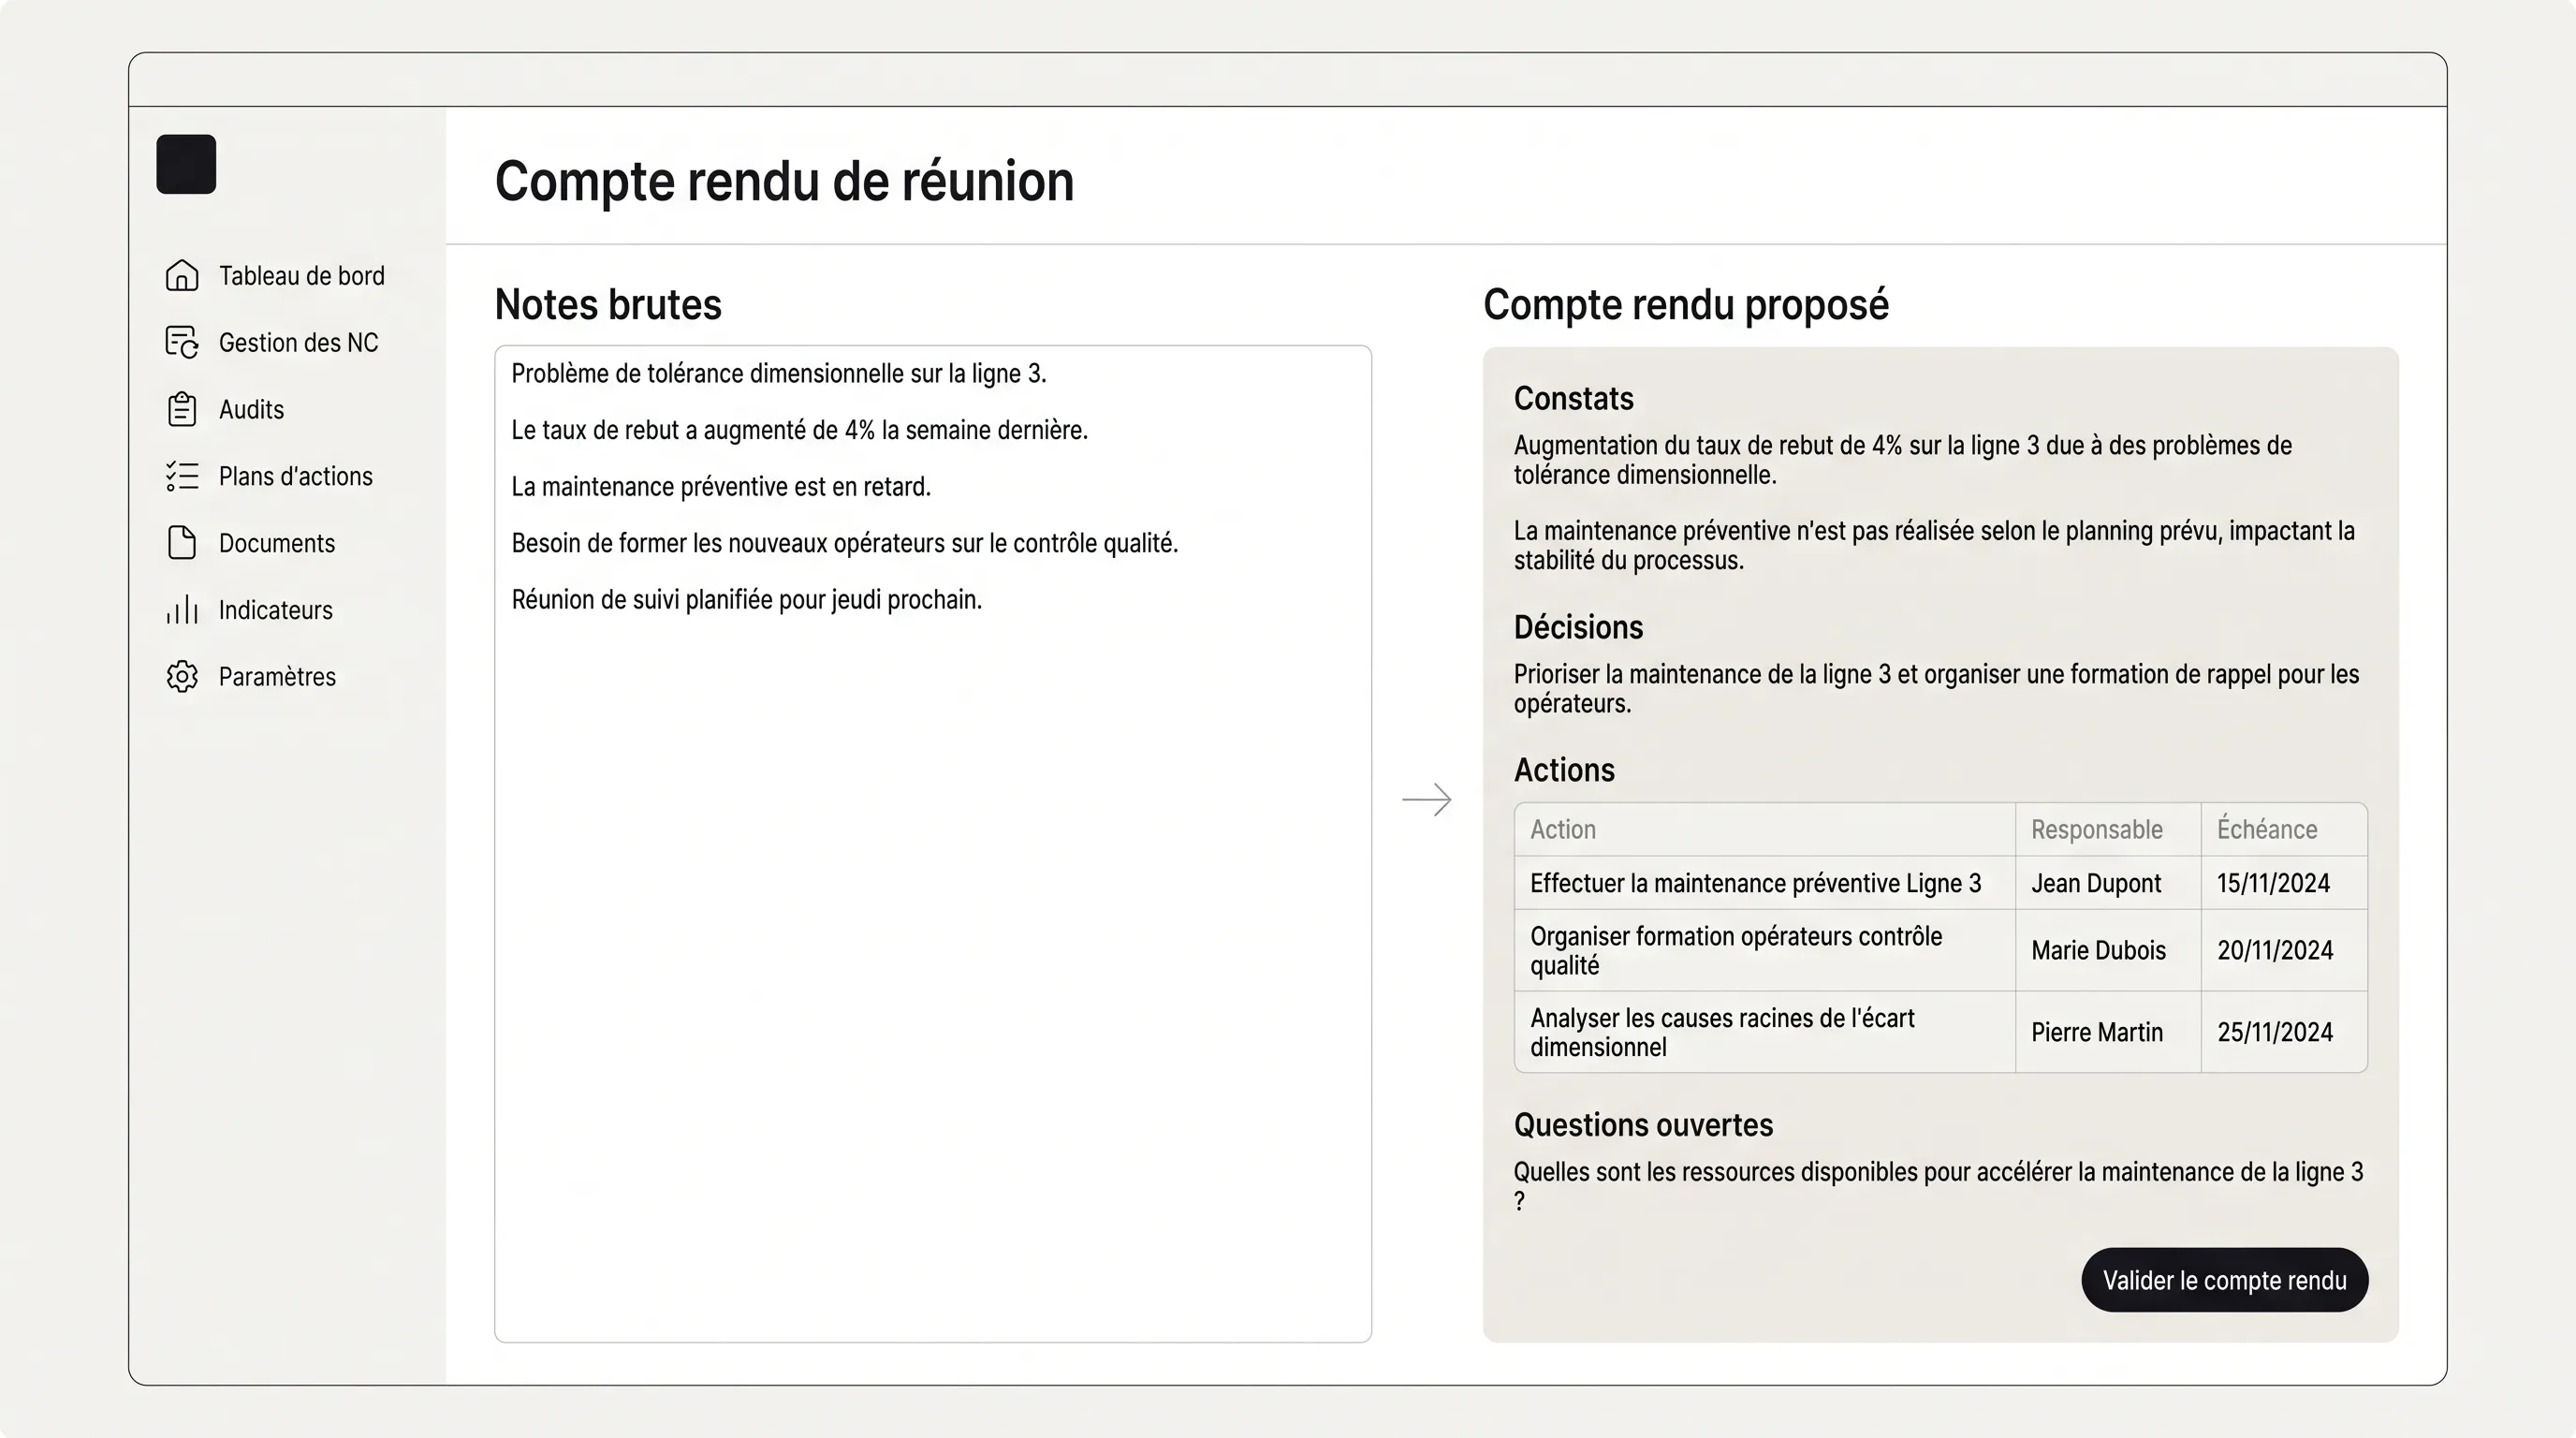Click the Action column header
2576x1438 pixels.
pos(1765,829)
